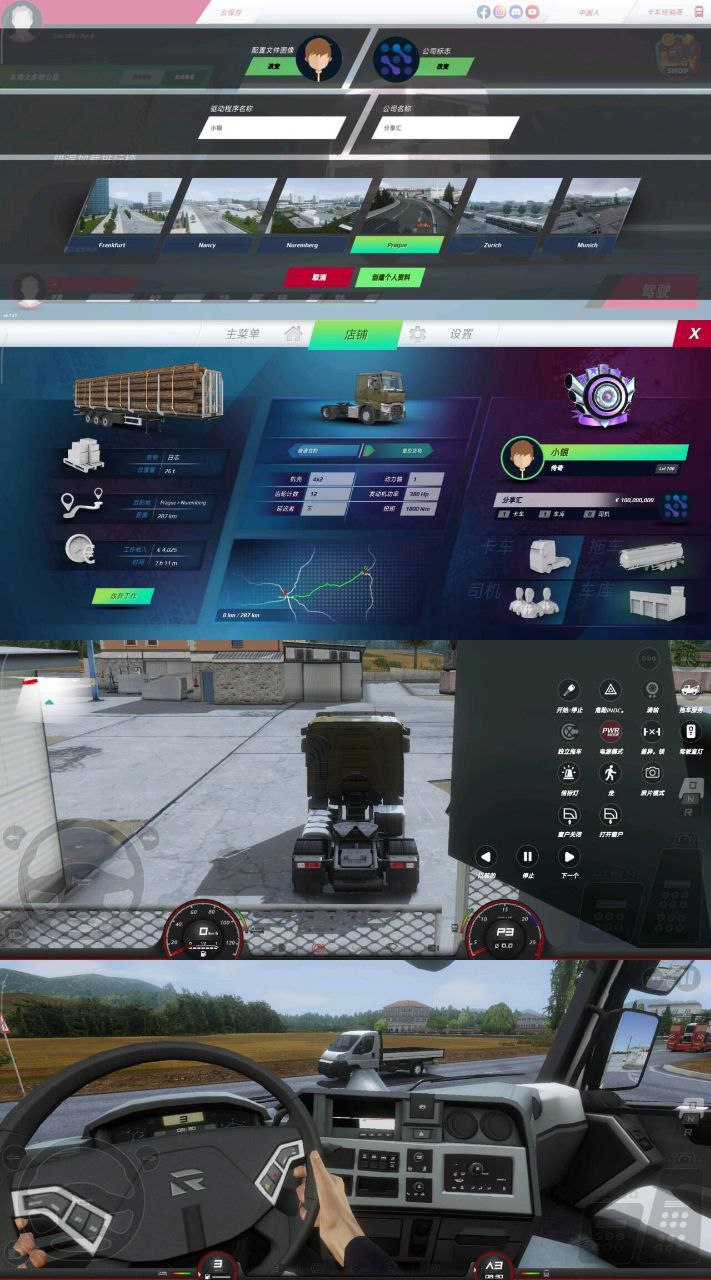Toggle the differential lock button
This screenshot has width=711, height=1280.
click(652, 731)
